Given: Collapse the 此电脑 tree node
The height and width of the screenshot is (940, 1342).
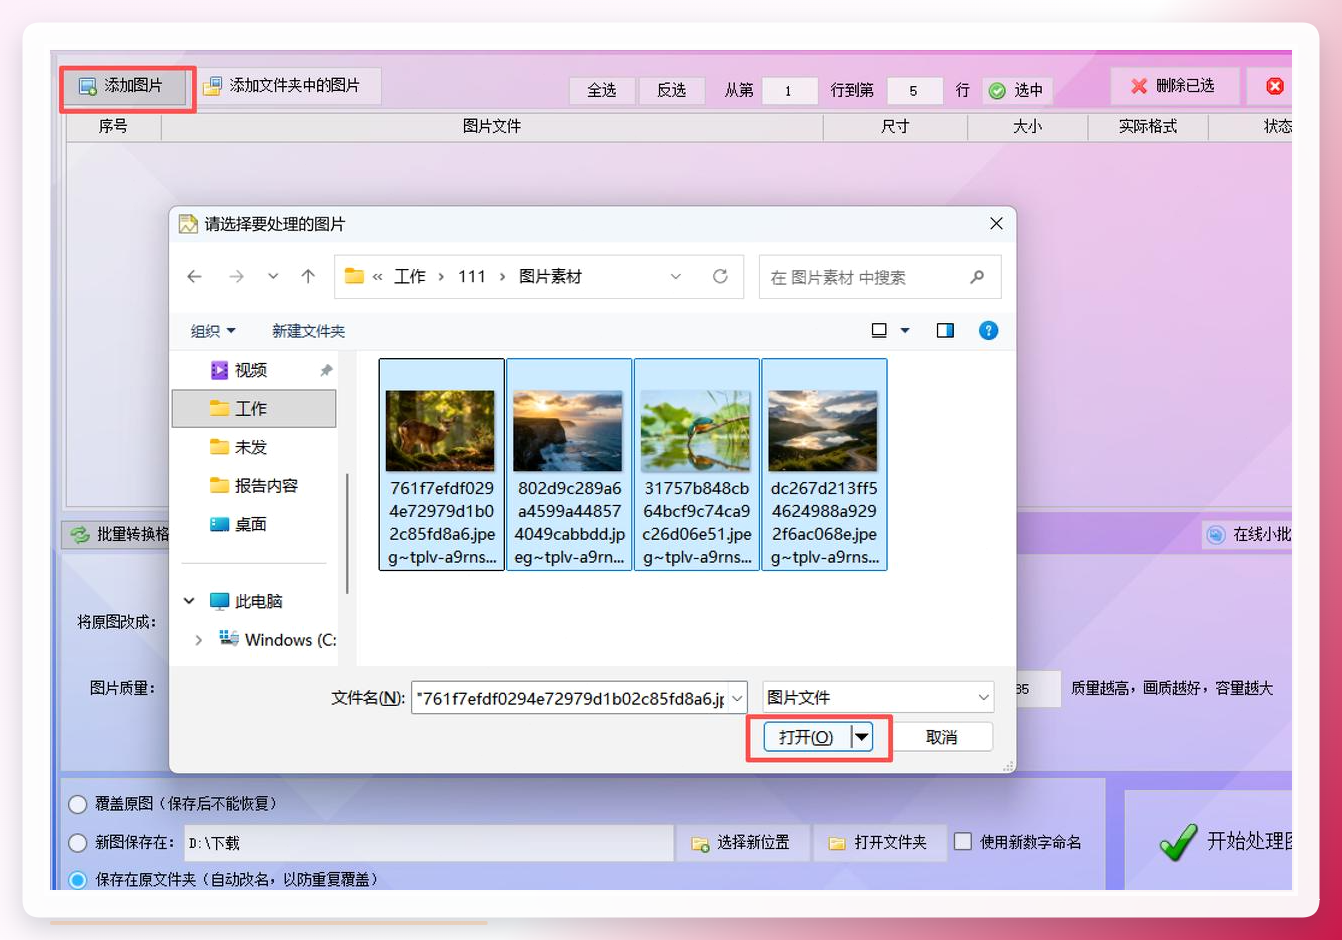Looking at the screenshot, I should 189,601.
